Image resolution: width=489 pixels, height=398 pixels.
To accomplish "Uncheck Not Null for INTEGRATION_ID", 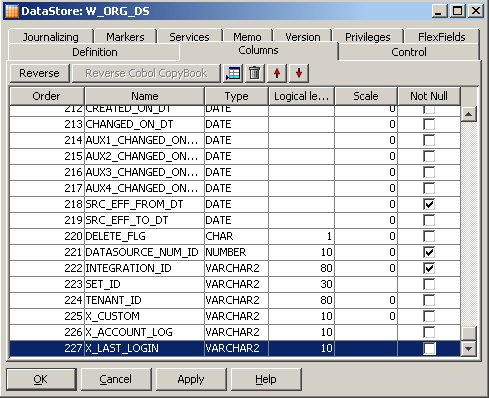I will pos(429,268).
